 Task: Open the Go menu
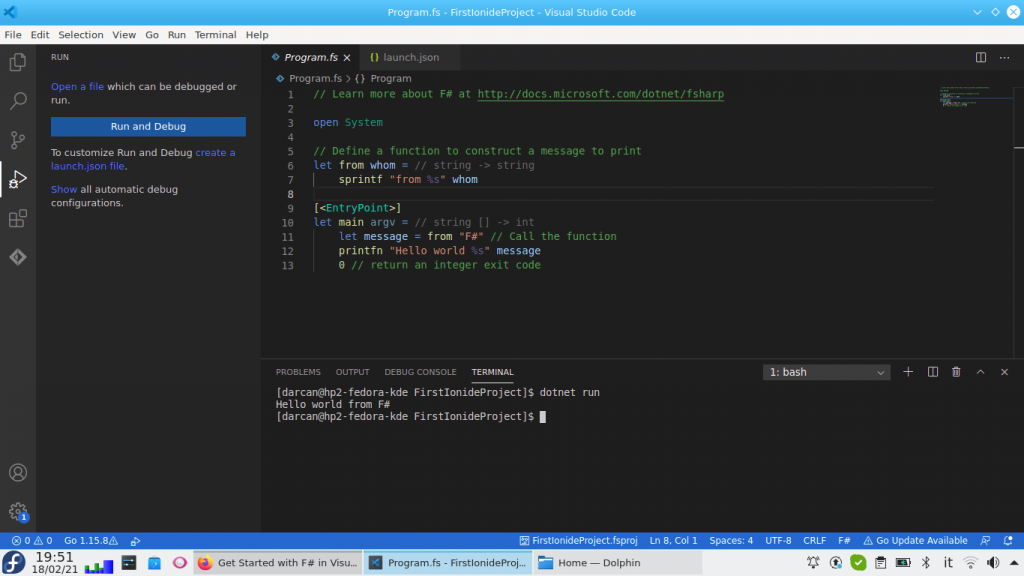click(152, 35)
